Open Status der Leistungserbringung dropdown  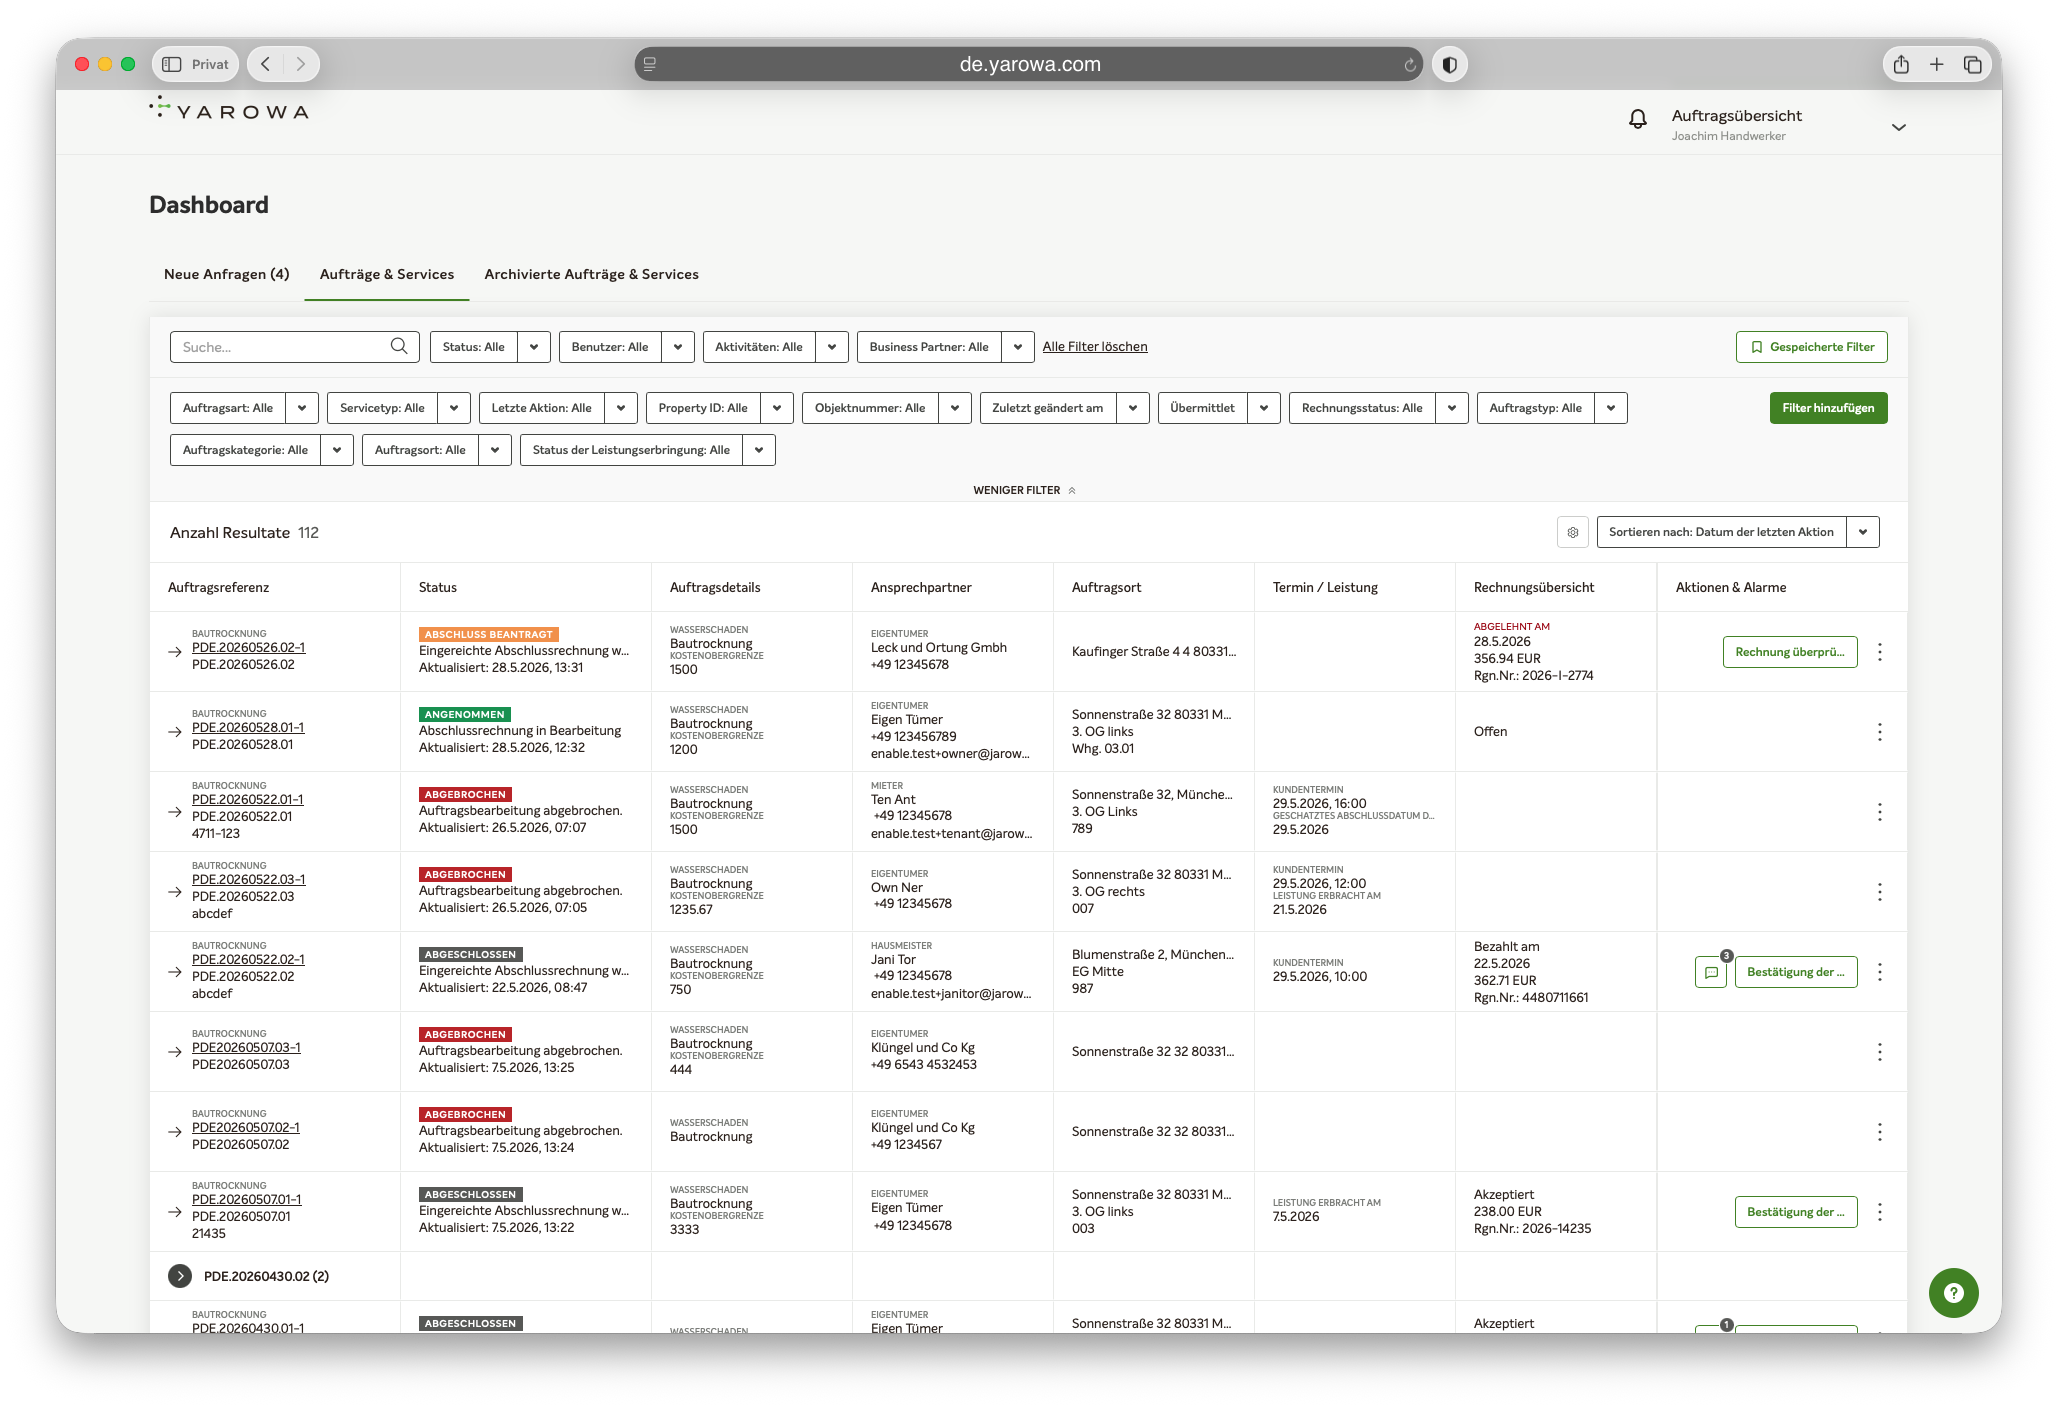coord(647,450)
